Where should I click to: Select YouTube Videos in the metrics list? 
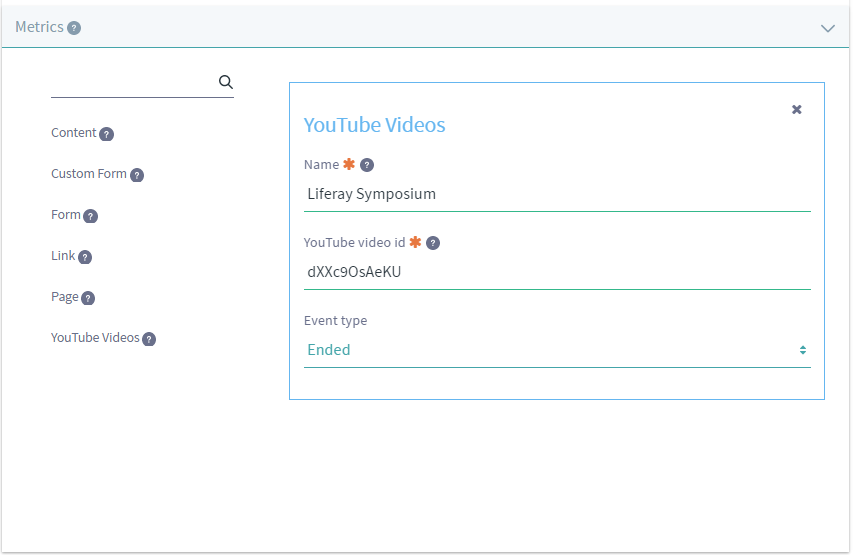(95, 338)
